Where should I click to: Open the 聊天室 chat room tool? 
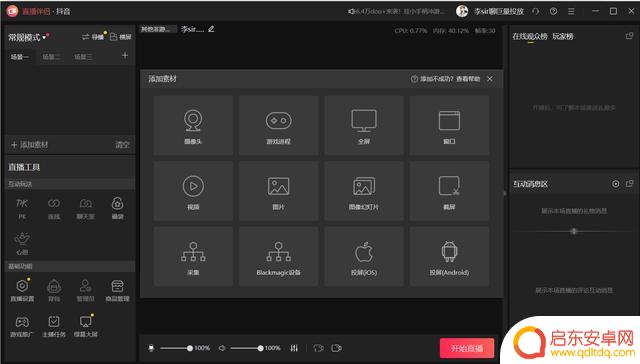tap(86, 209)
